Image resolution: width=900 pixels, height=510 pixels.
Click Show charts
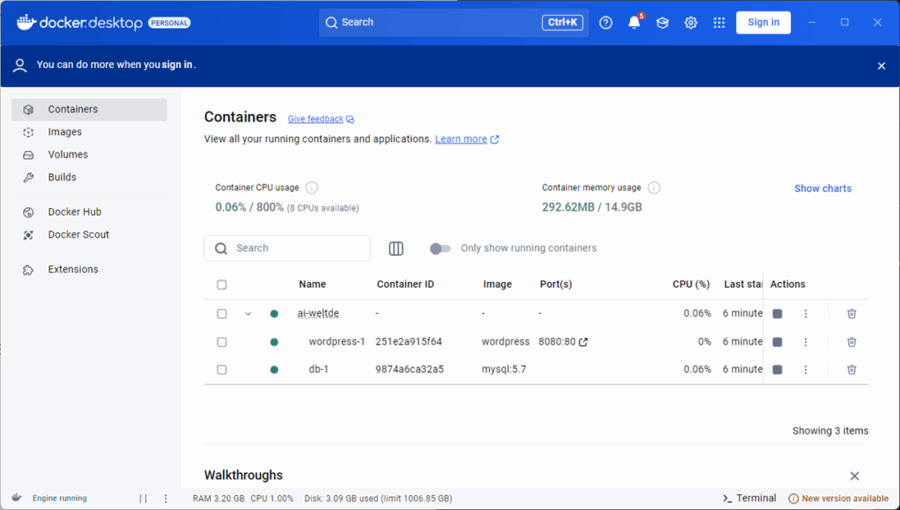[823, 188]
